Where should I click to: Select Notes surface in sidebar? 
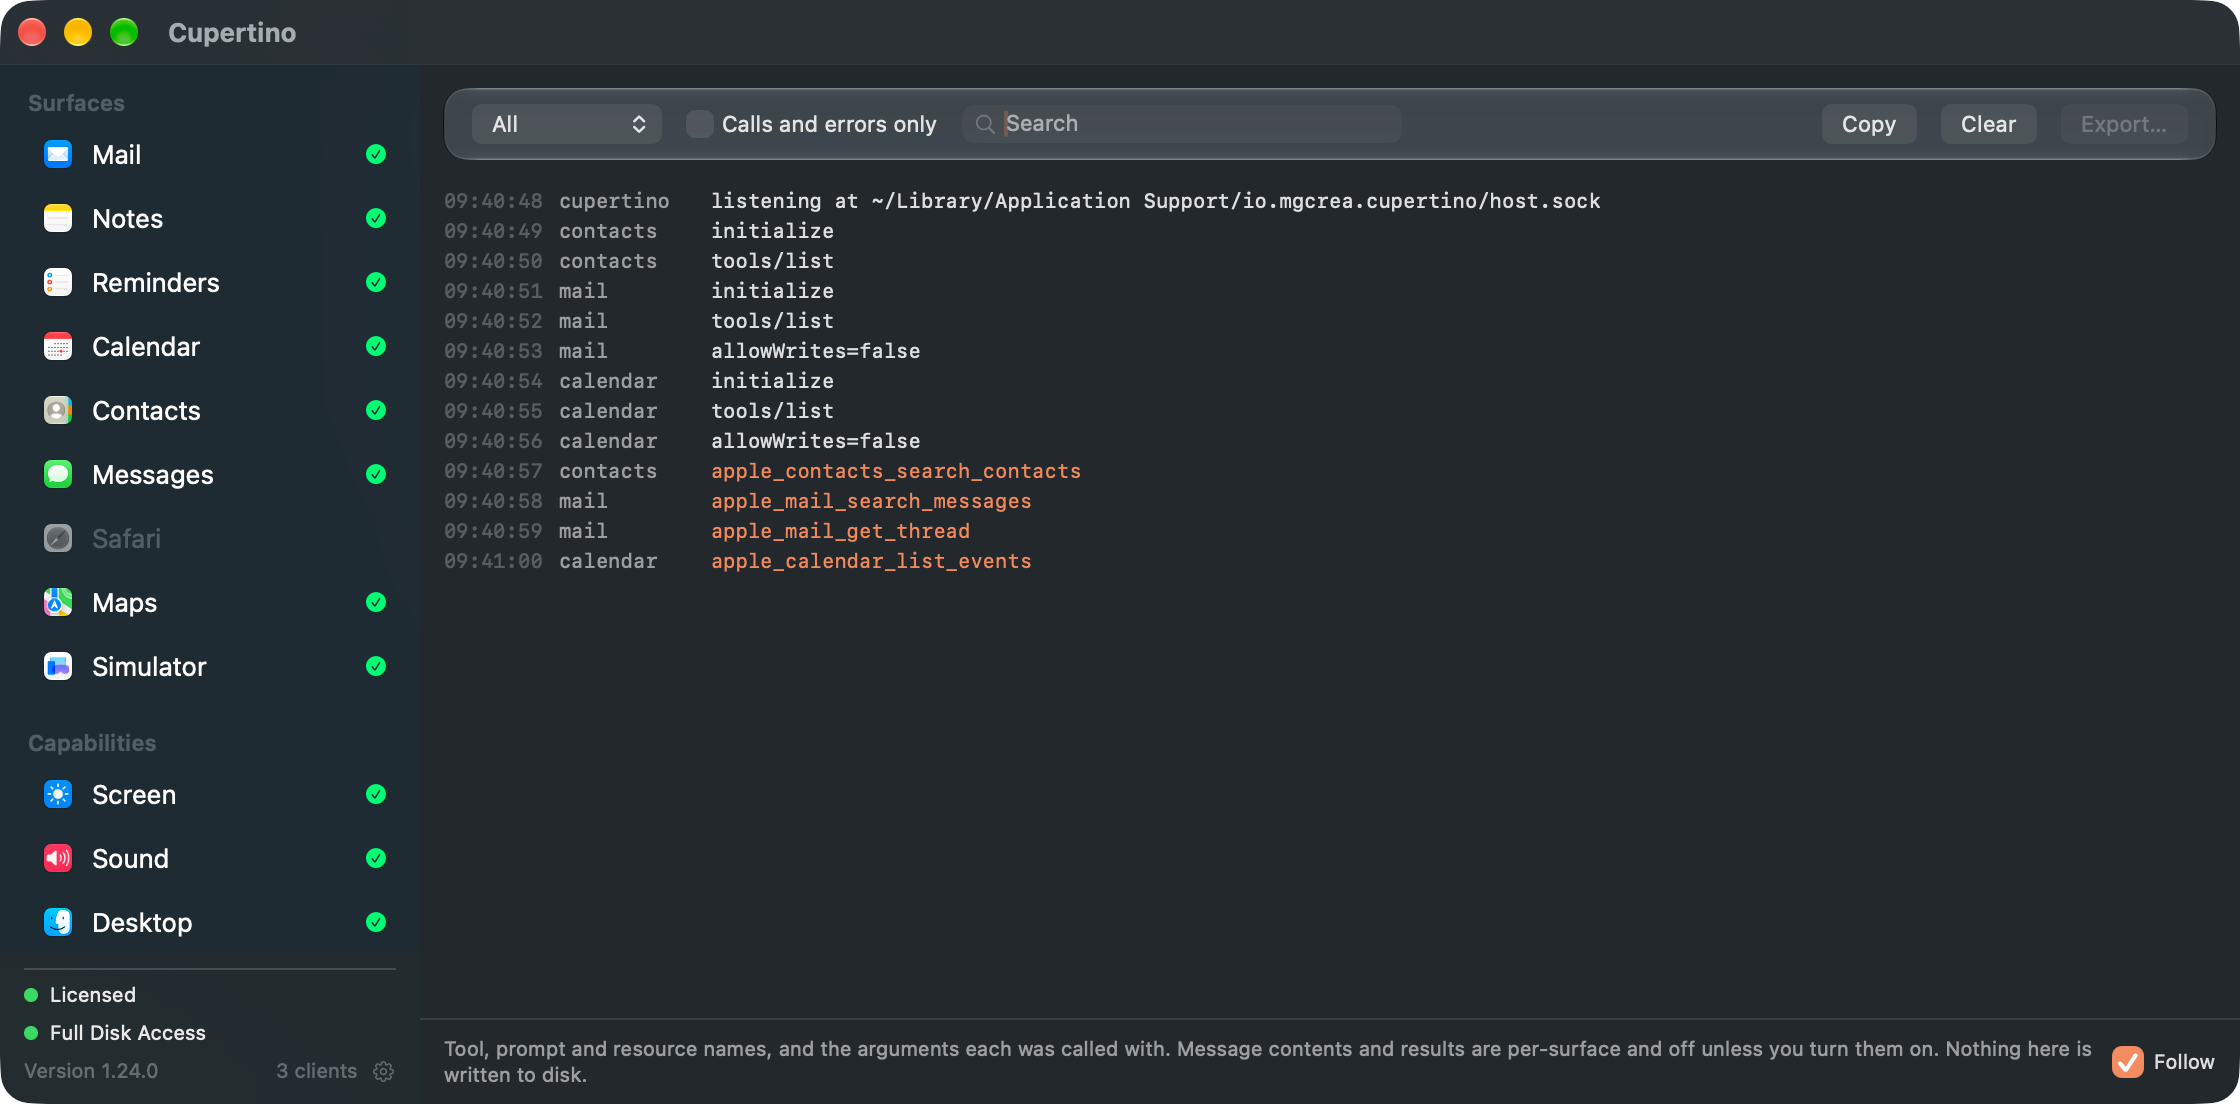tap(210, 219)
